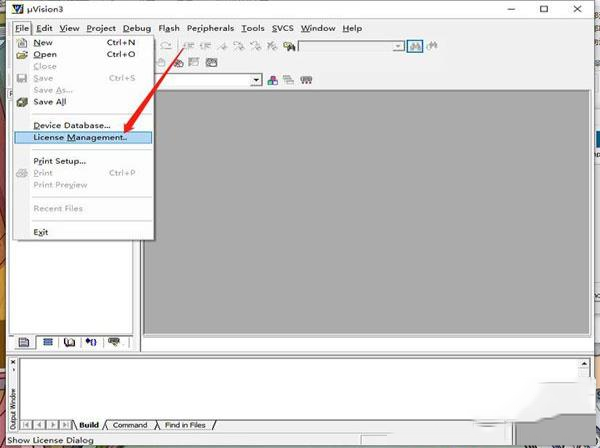
Task: Select Device Database from File menu
Action: pyautogui.click(x=72, y=125)
